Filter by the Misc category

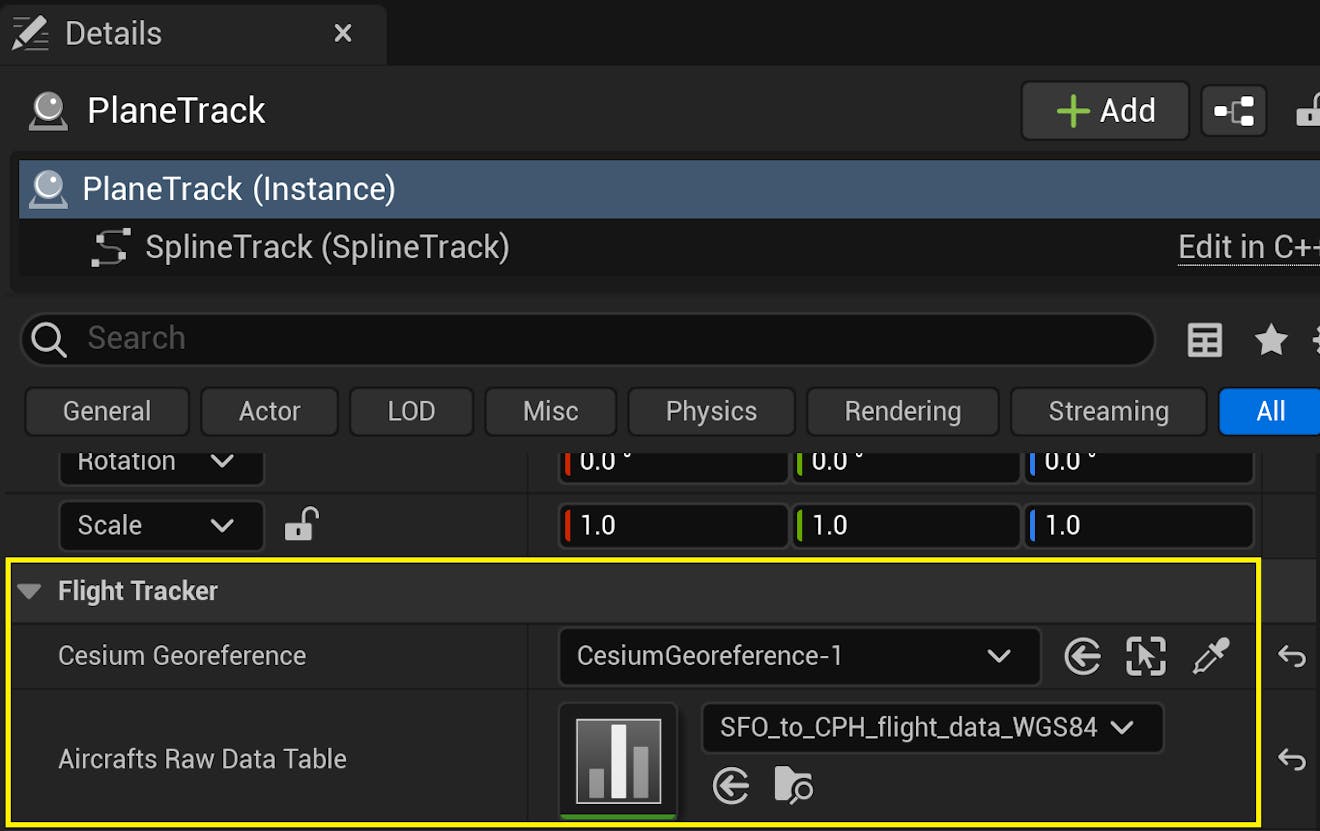click(551, 411)
